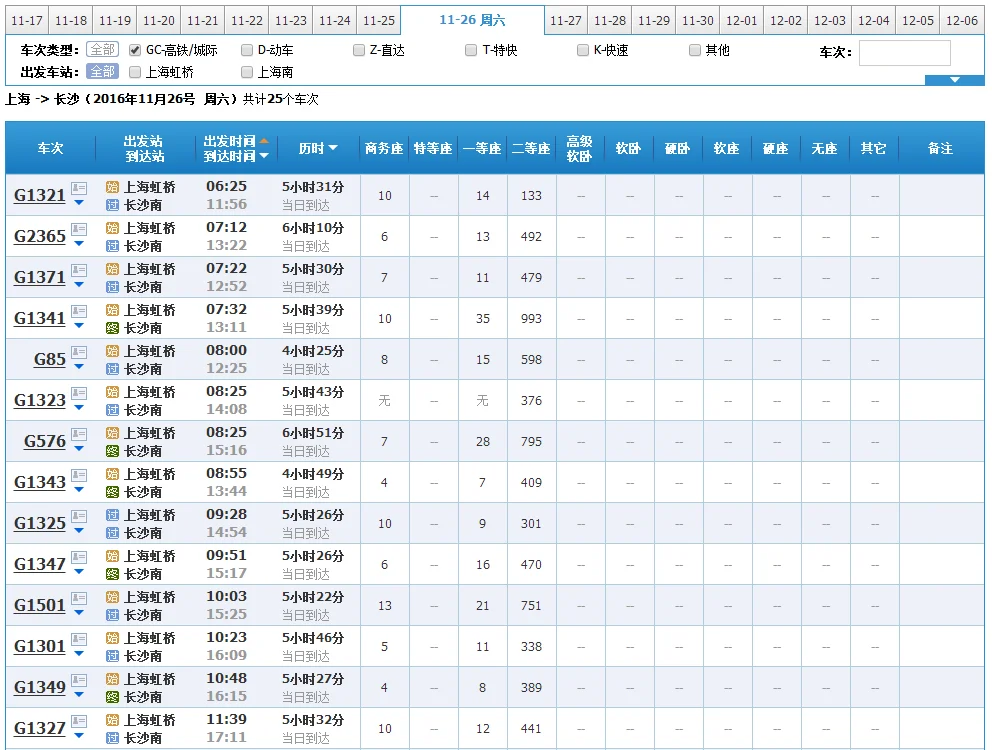
Task: Click the 全部 button for 车次类型
Action: [104, 49]
